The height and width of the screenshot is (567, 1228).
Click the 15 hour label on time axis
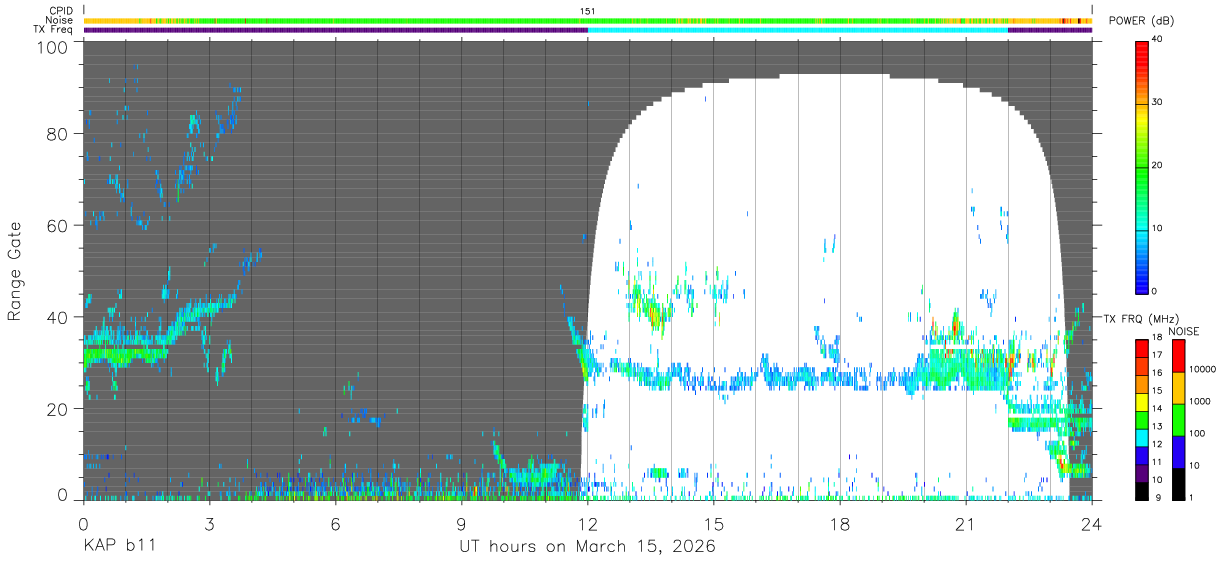[714, 524]
